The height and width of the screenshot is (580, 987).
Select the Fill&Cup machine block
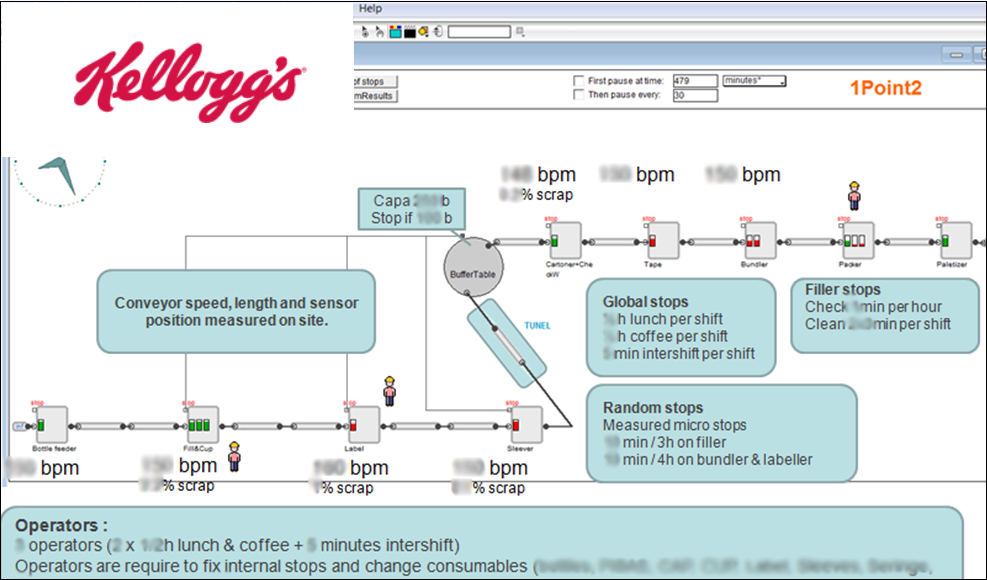coord(202,425)
